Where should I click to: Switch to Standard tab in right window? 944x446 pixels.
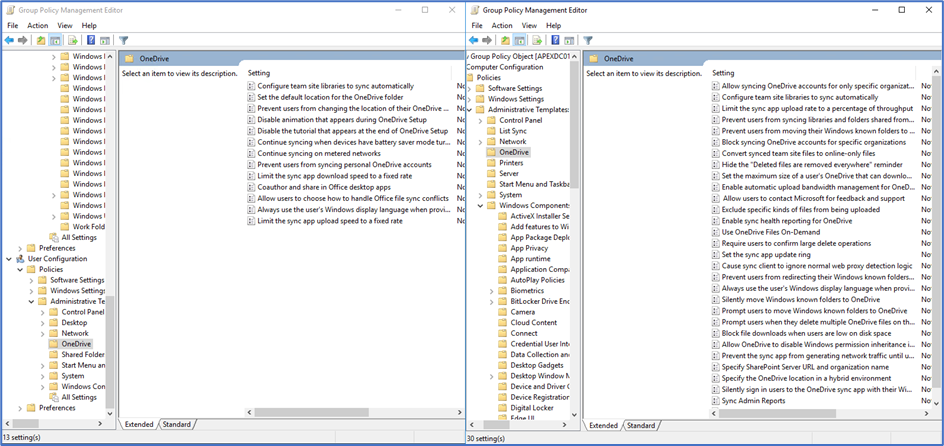pyautogui.click(x=641, y=426)
